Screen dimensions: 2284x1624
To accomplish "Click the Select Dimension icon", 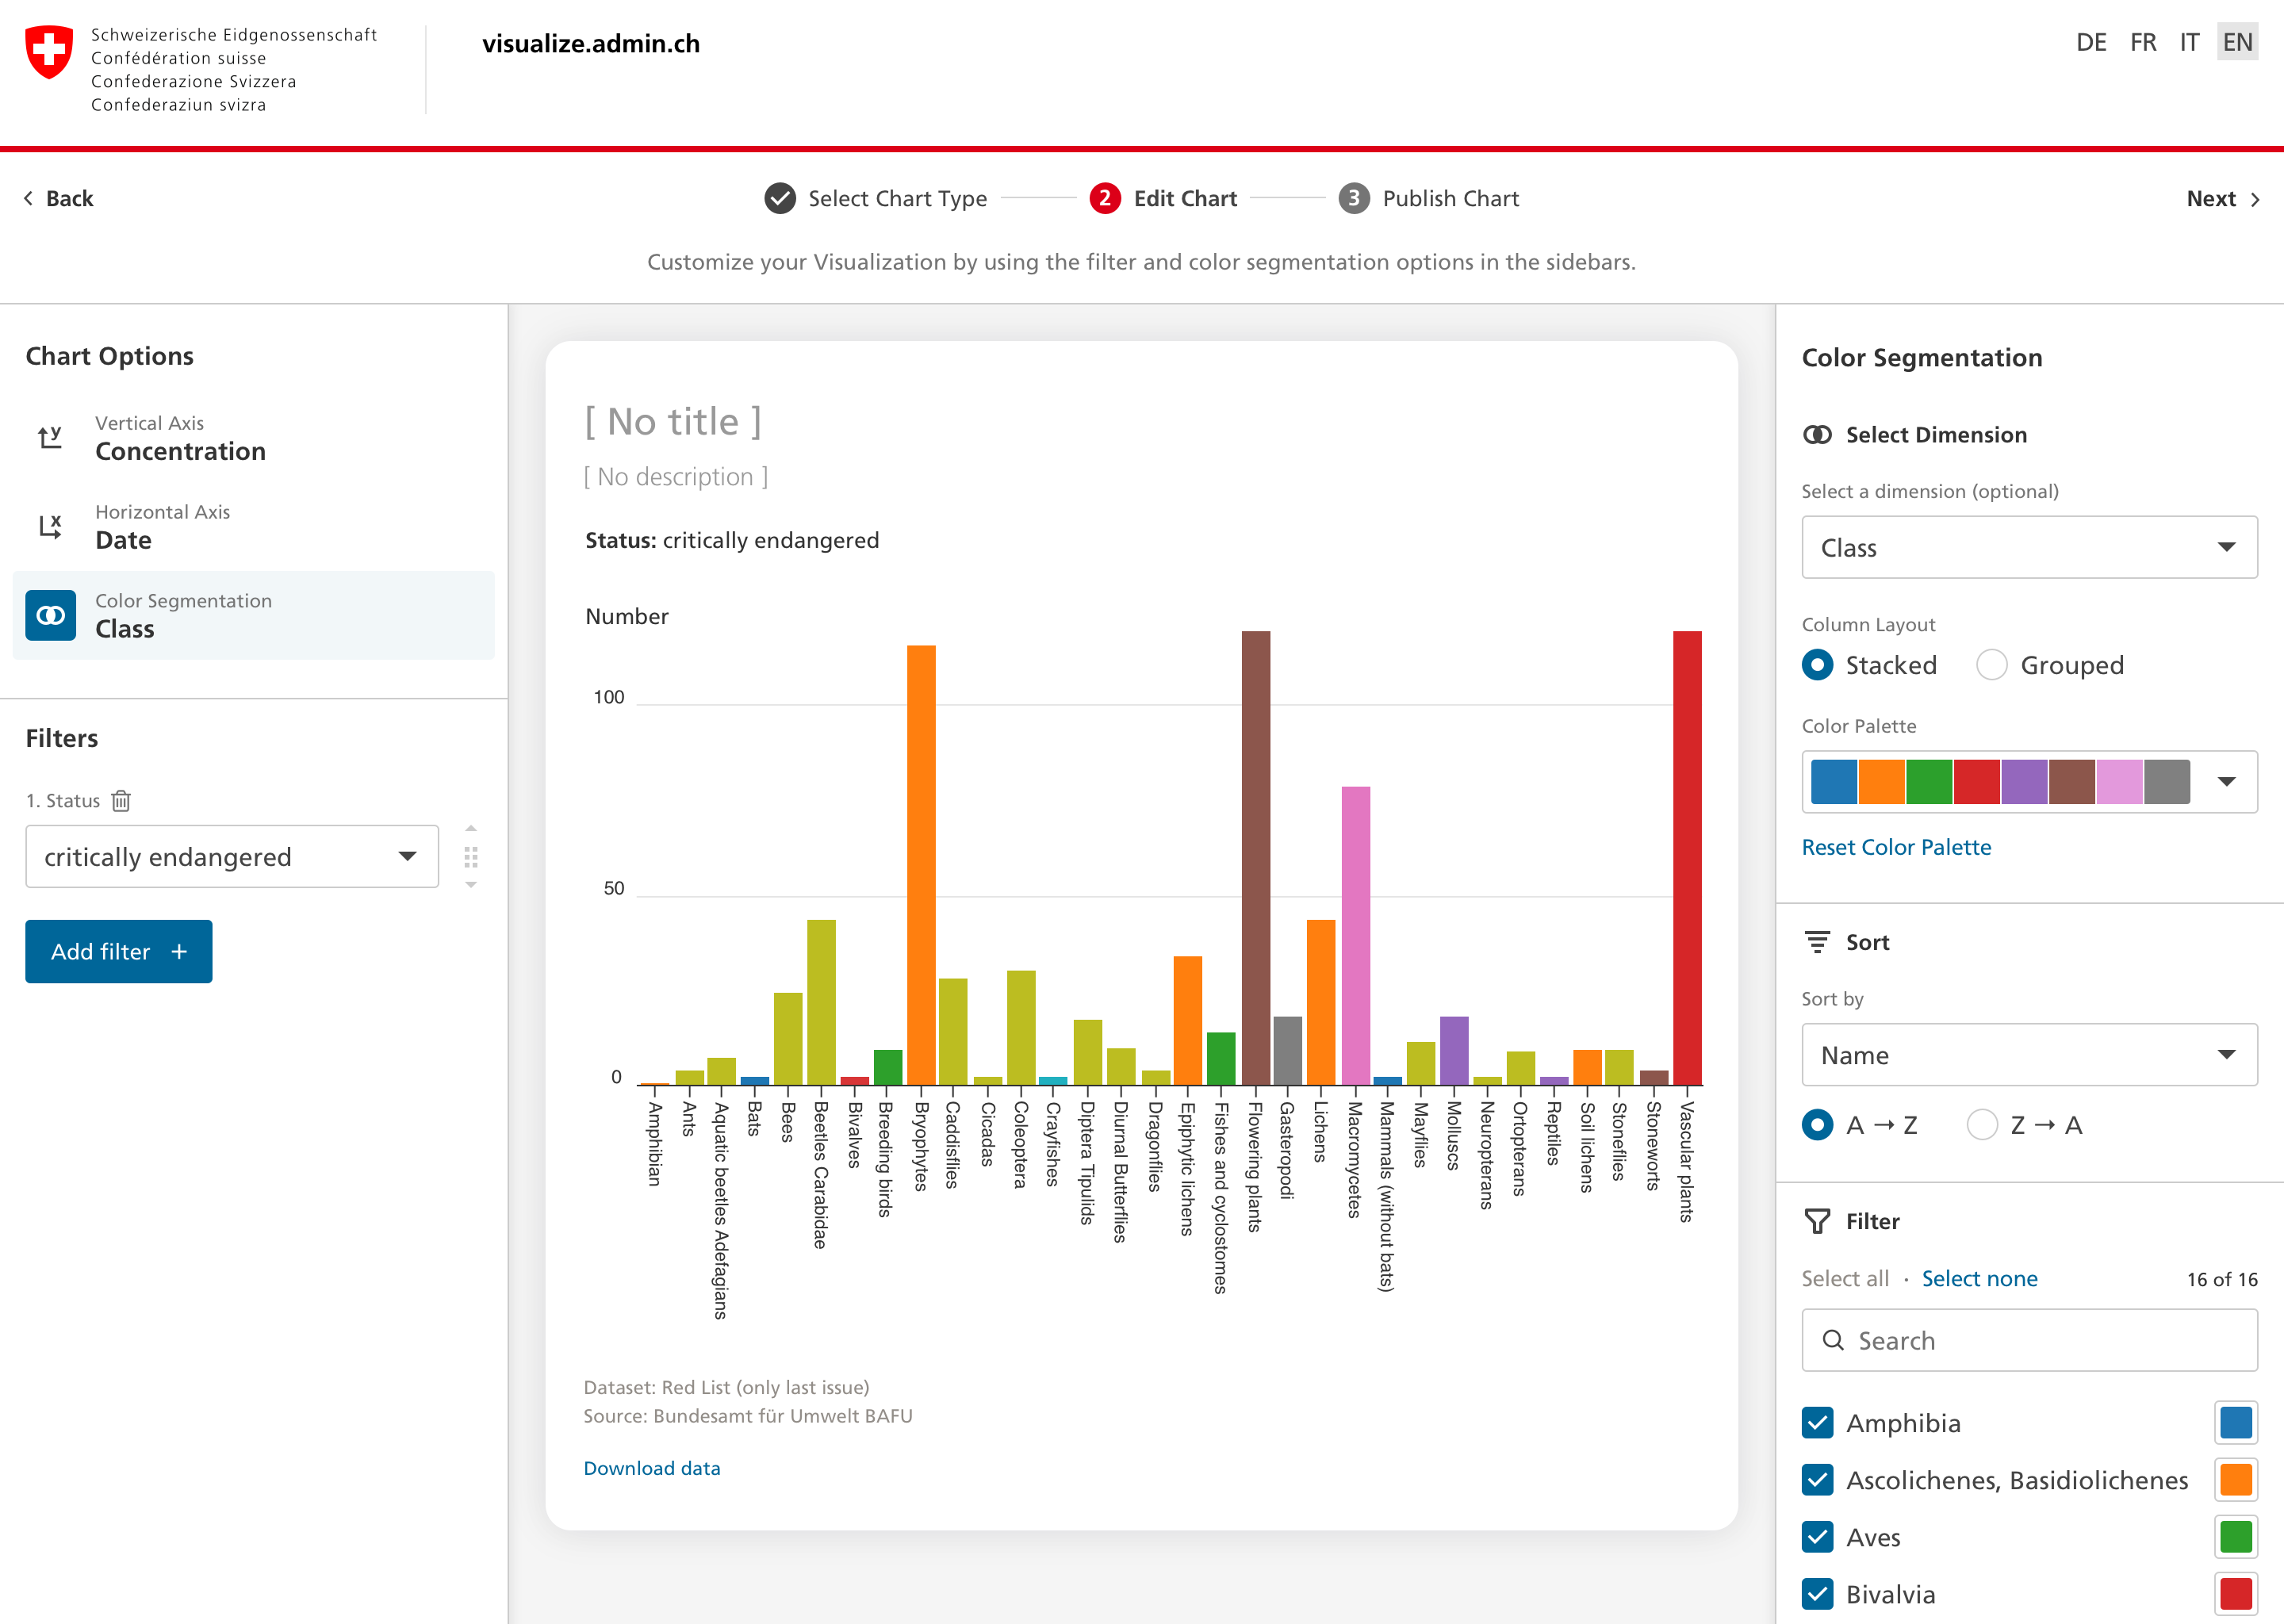I will click(x=1817, y=434).
